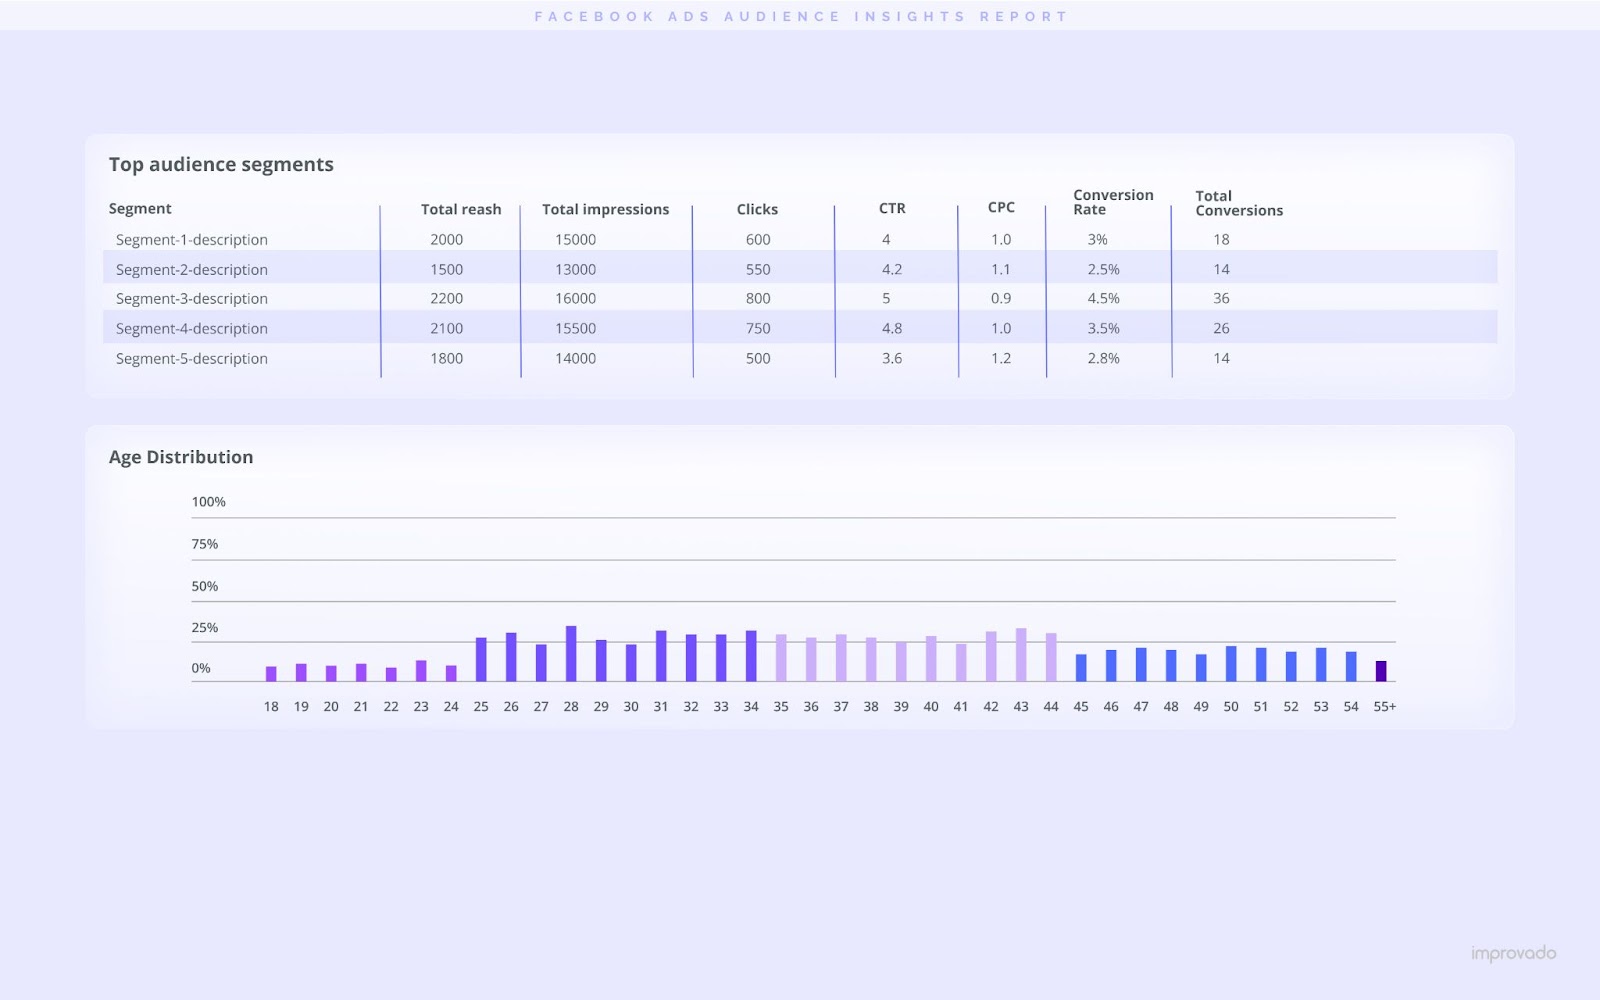Sort by the Total Conversions column header
This screenshot has height=1000, width=1600.
click(1239, 203)
